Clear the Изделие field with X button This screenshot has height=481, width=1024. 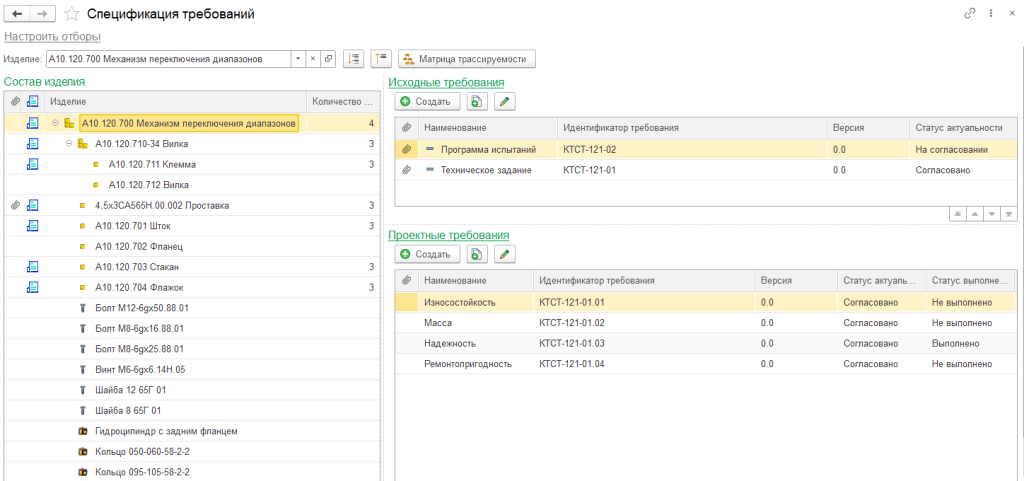click(313, 59)
